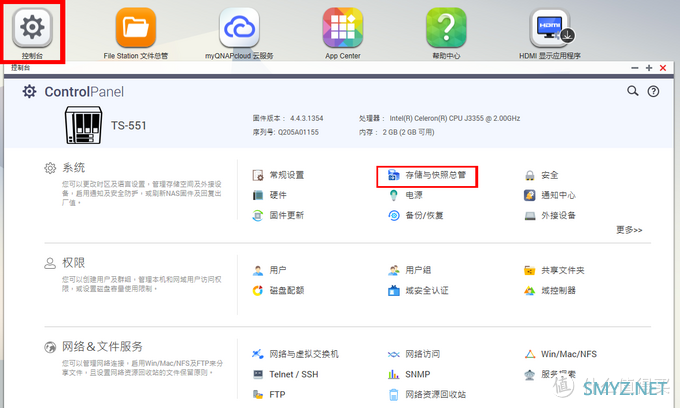Open 电源 power settings
Viewport: 680px width, 408px height.
coord(405,195)
